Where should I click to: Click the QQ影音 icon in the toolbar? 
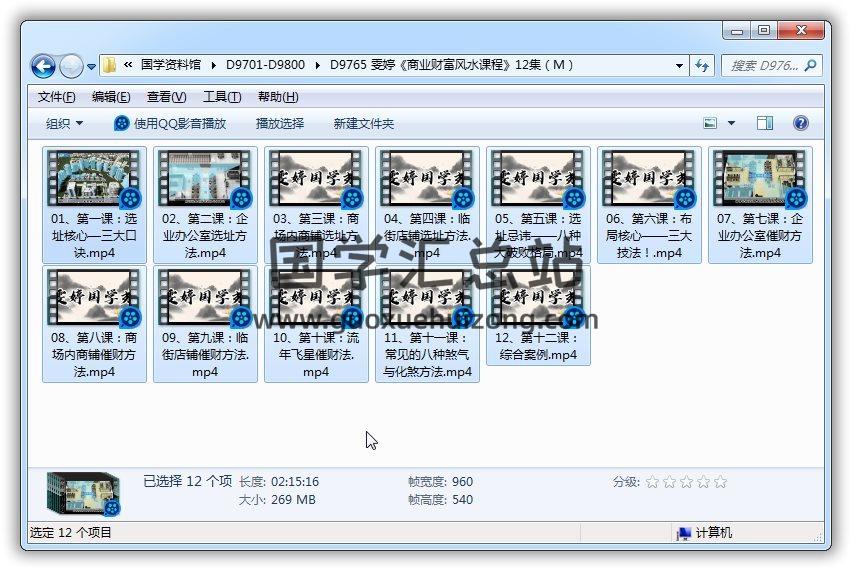(121, 123)
